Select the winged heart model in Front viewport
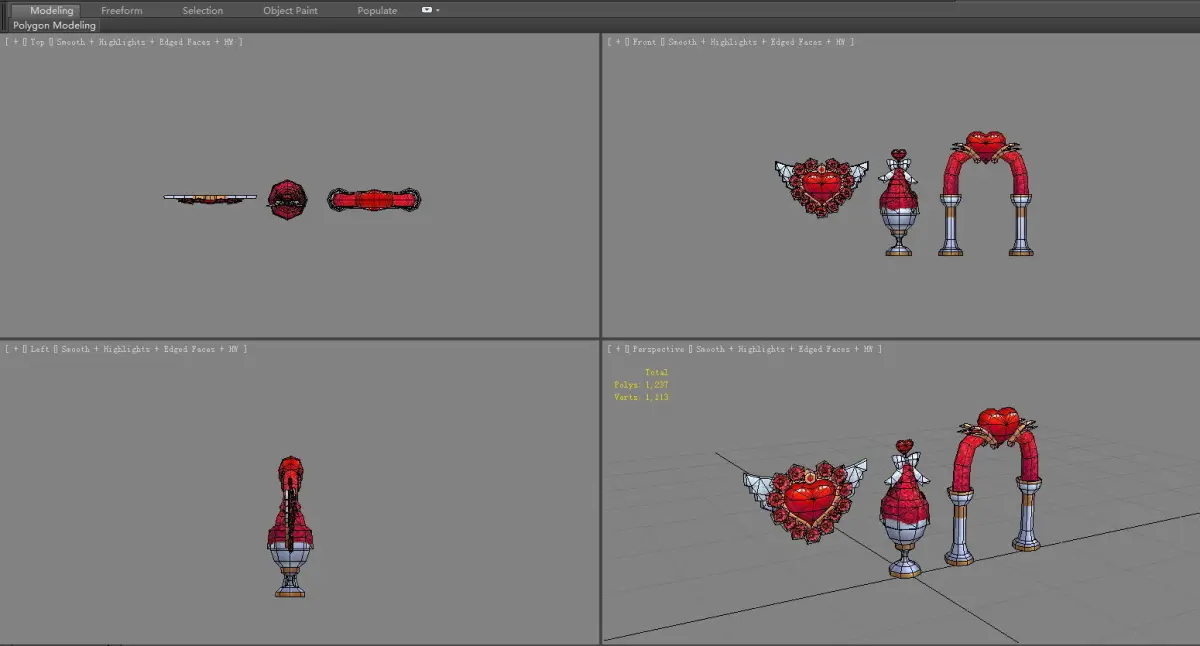1200x646 pixels. click(x=822, y=186)
